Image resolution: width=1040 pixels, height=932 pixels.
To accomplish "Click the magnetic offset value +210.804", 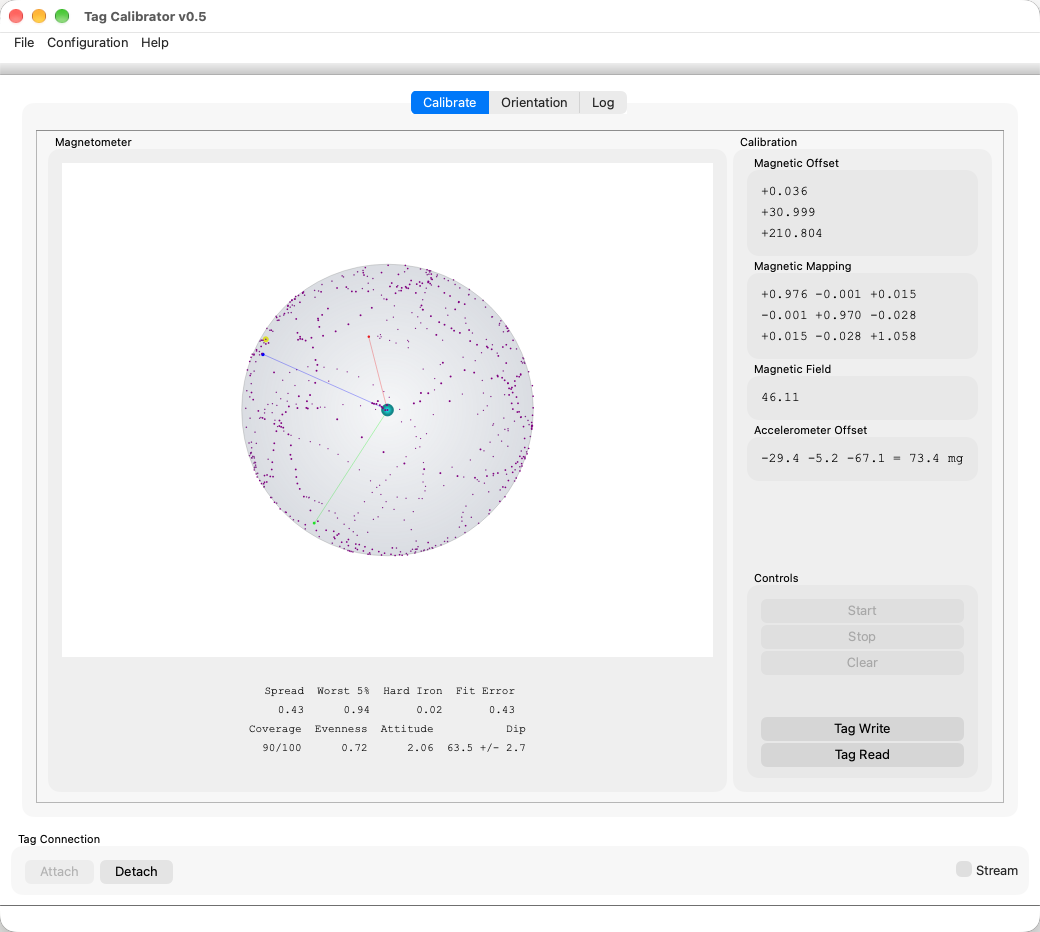I will pyautogui.click(x=791, y=233).
